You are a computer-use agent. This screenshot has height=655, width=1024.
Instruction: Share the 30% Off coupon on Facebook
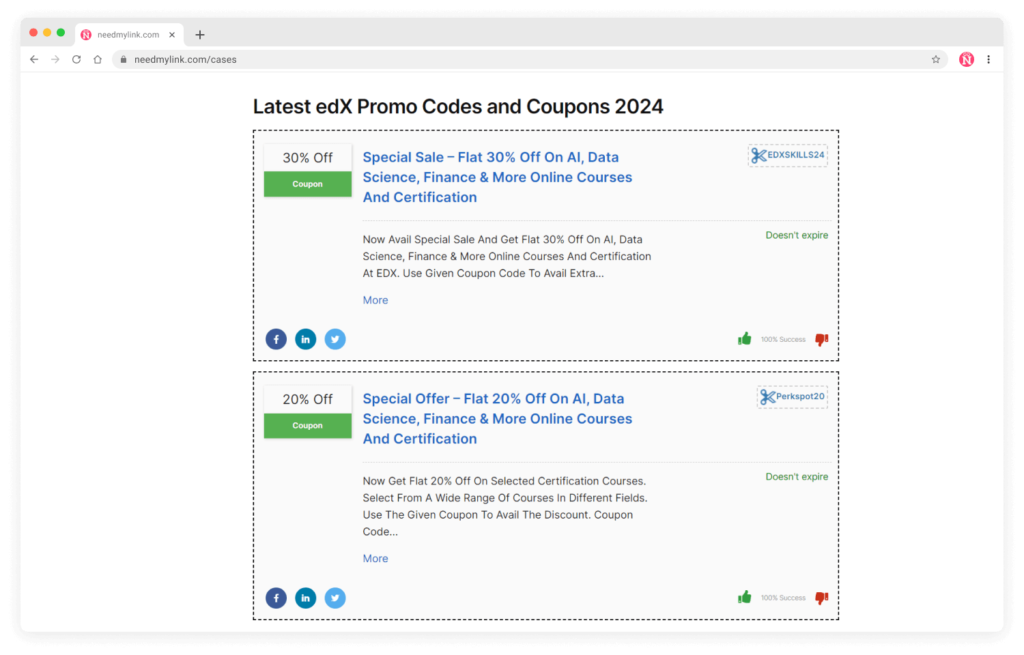point(276,339)
